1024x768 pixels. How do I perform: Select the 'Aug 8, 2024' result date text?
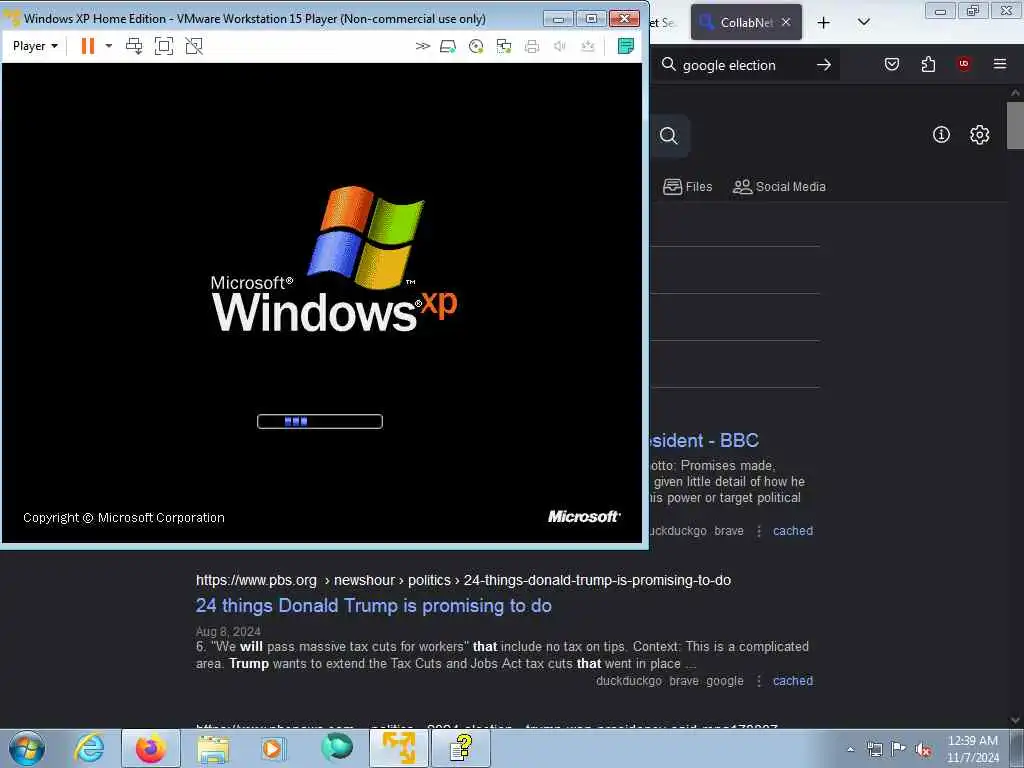click(228, 632)
